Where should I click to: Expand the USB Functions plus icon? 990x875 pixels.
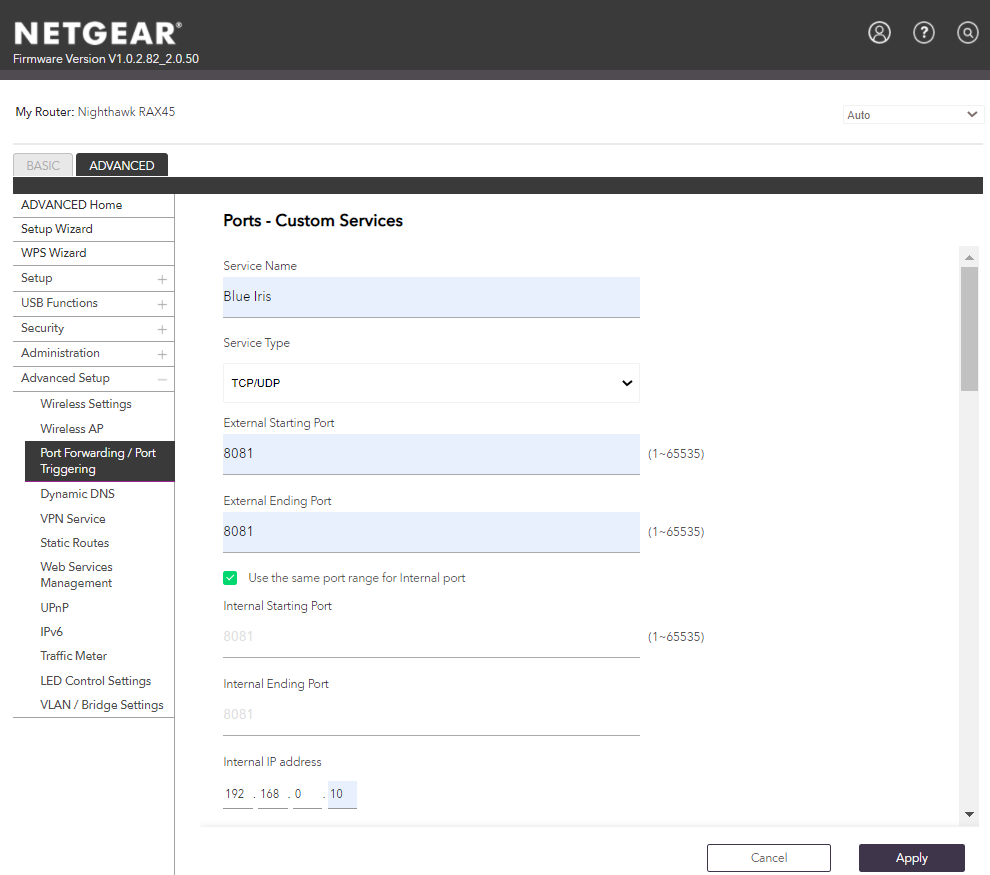coord(162,304)
